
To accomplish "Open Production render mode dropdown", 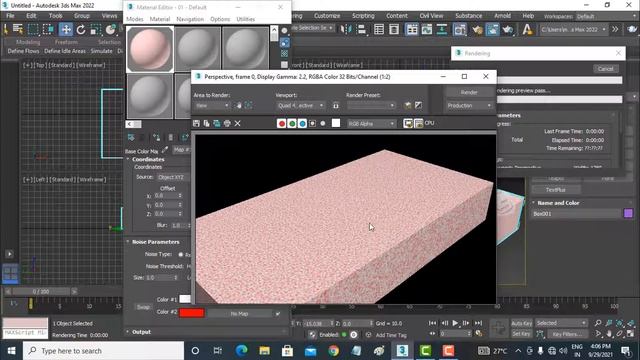I will click(x=469, y=106).
